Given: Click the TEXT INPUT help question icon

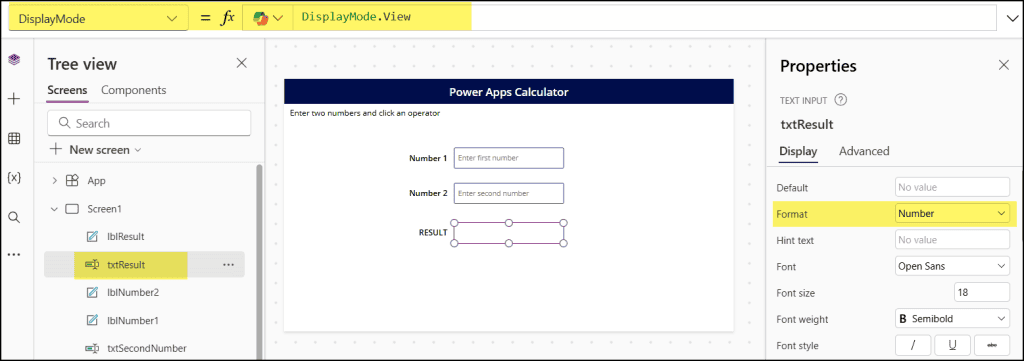Looking at the screenshot, I should (841, 100).
